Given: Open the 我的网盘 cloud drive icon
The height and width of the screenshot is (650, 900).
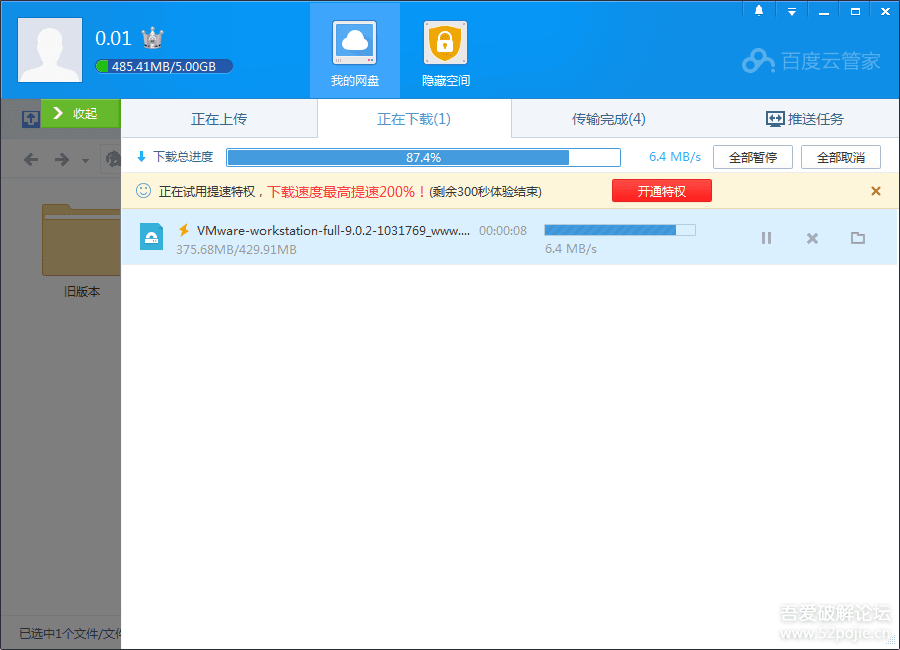Looking at the screenshot, I should (x=355, y=52).
